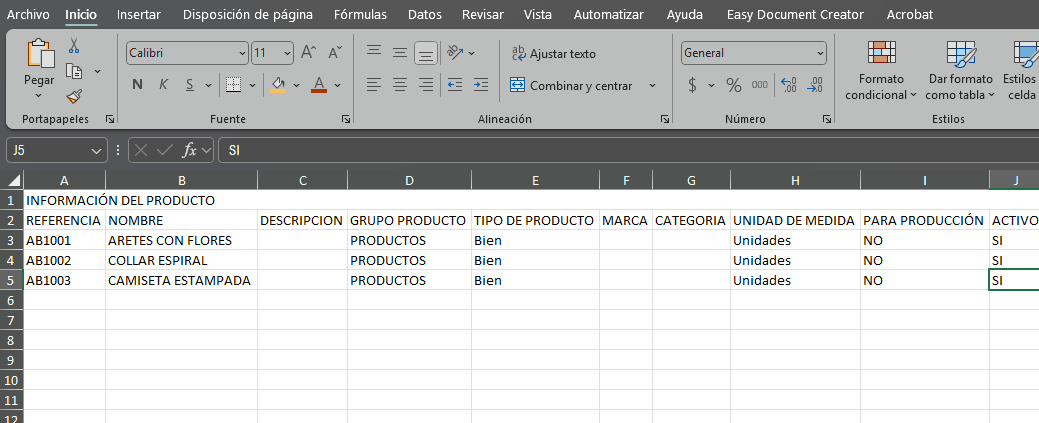Select row 3 header

(10, 240)
